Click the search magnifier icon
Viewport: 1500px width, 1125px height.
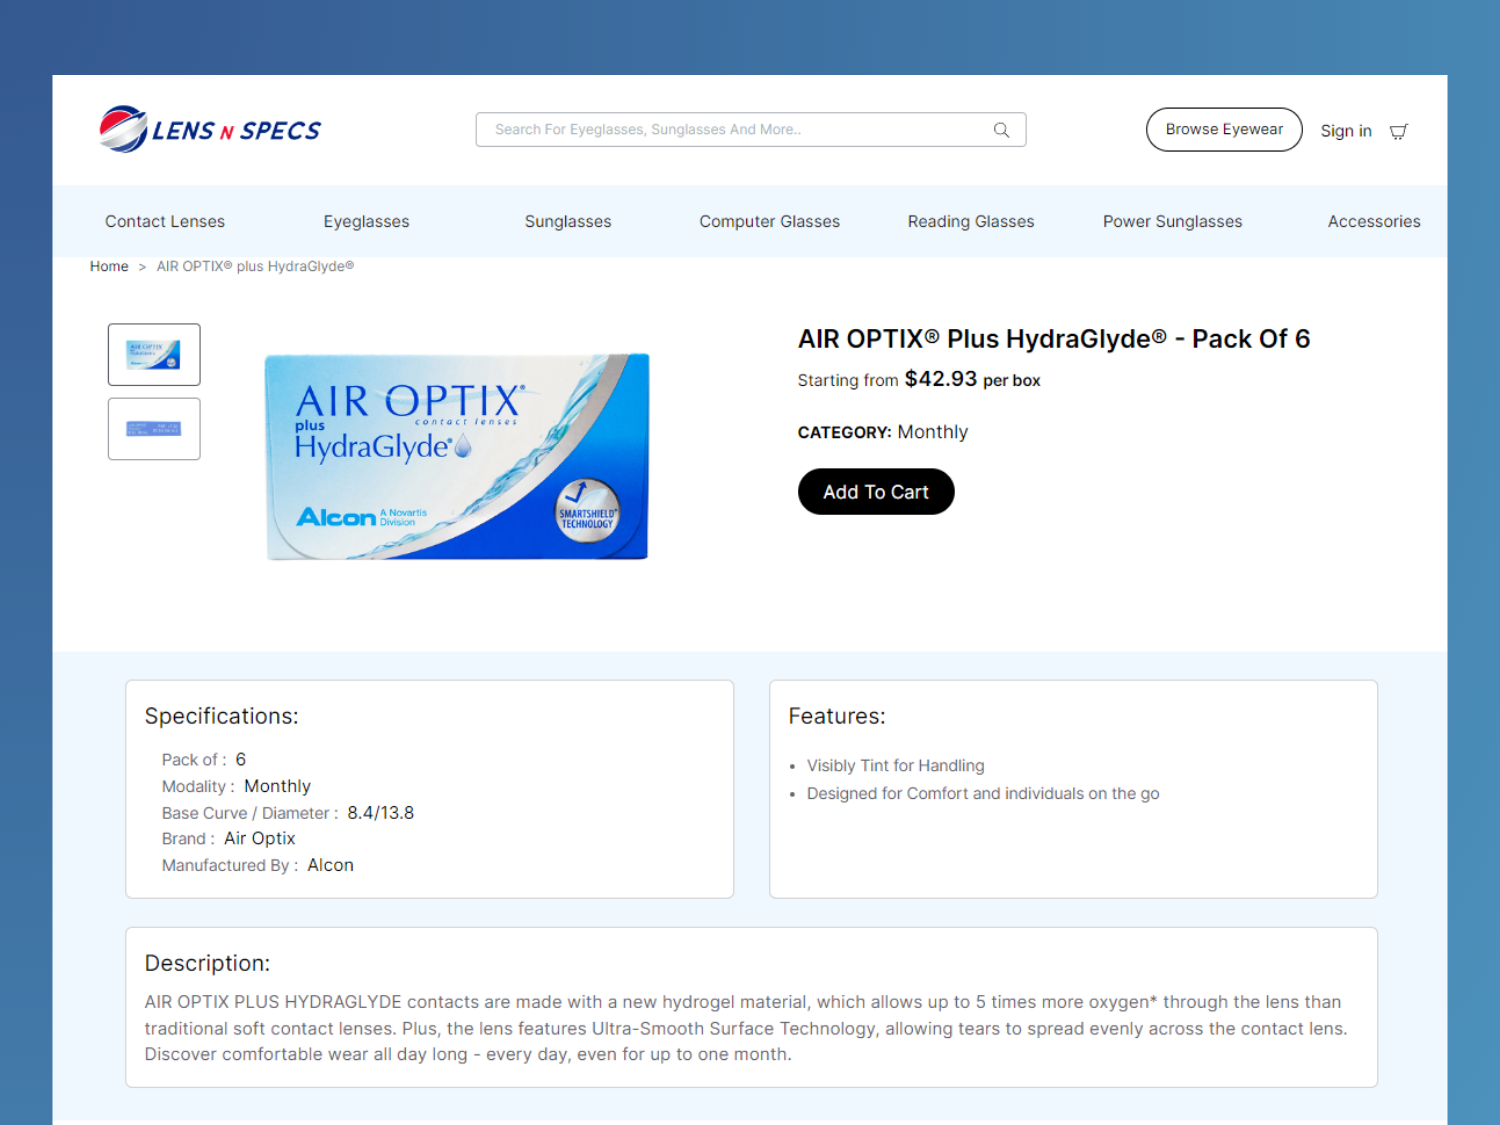[x=1001, y=130]
